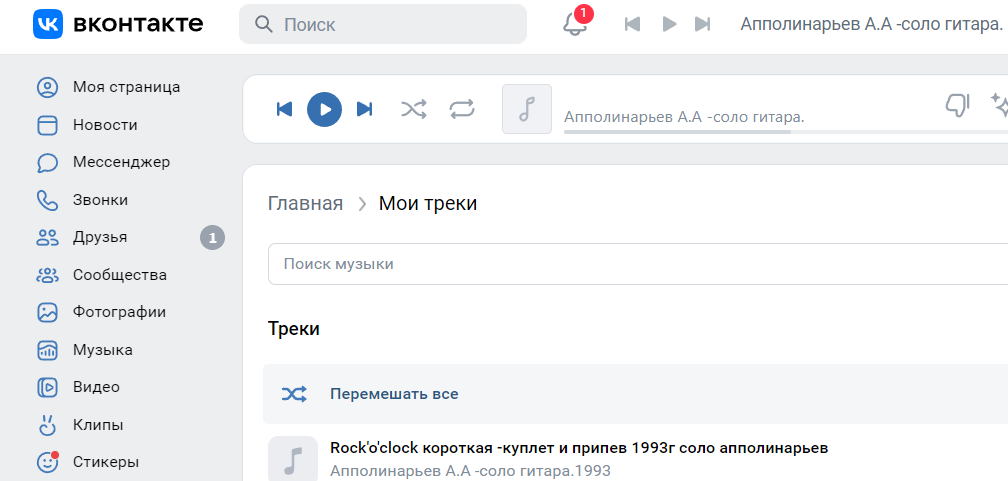Click player track name Апполинарьев А.А -соло гитара
The height and width of the screenshot is (481, 1008).
coord(684,118)
